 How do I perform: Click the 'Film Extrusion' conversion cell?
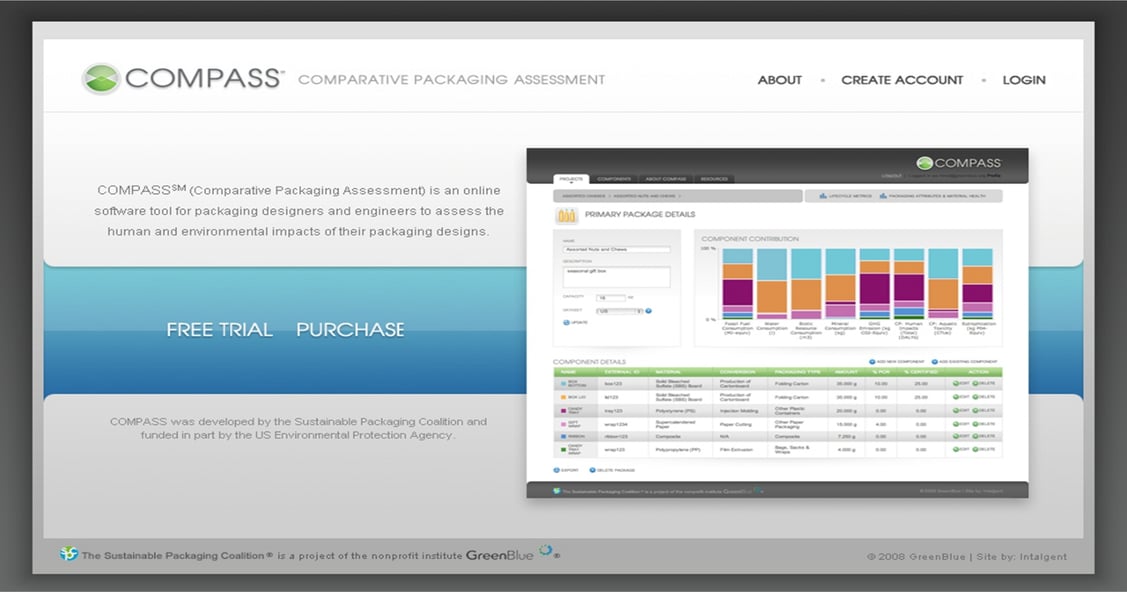tap(736, 450)
